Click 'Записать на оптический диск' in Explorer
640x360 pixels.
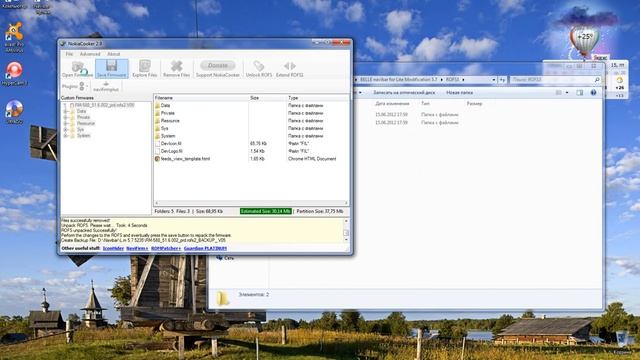[404, 93]
